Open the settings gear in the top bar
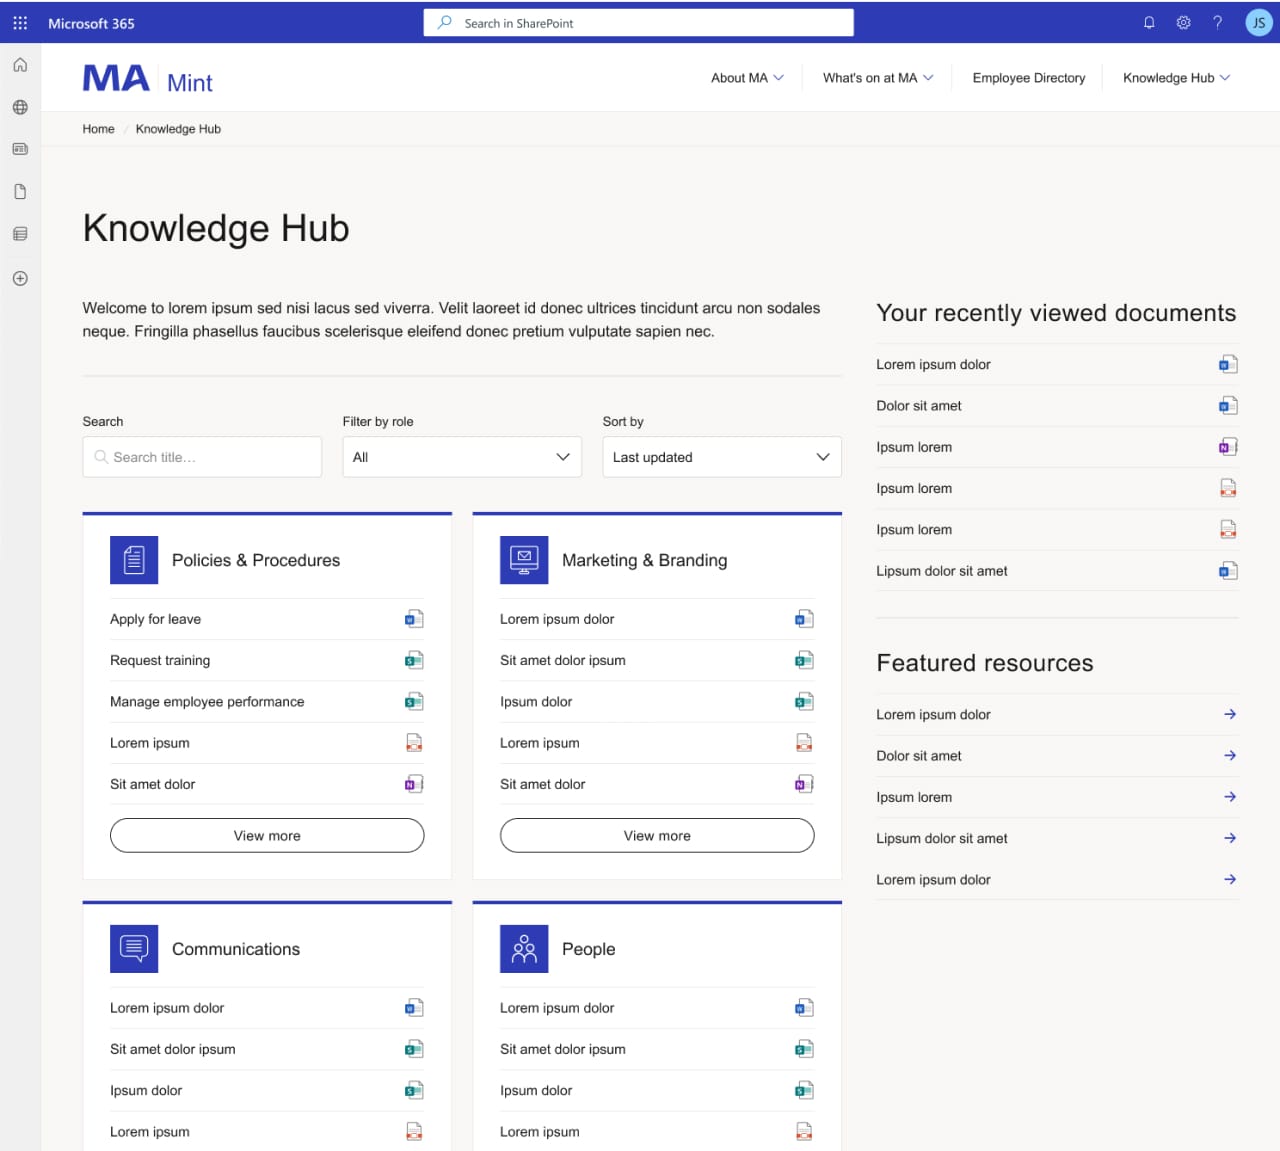Viewport: 1280px width, 1151px height. point(1183,22)
